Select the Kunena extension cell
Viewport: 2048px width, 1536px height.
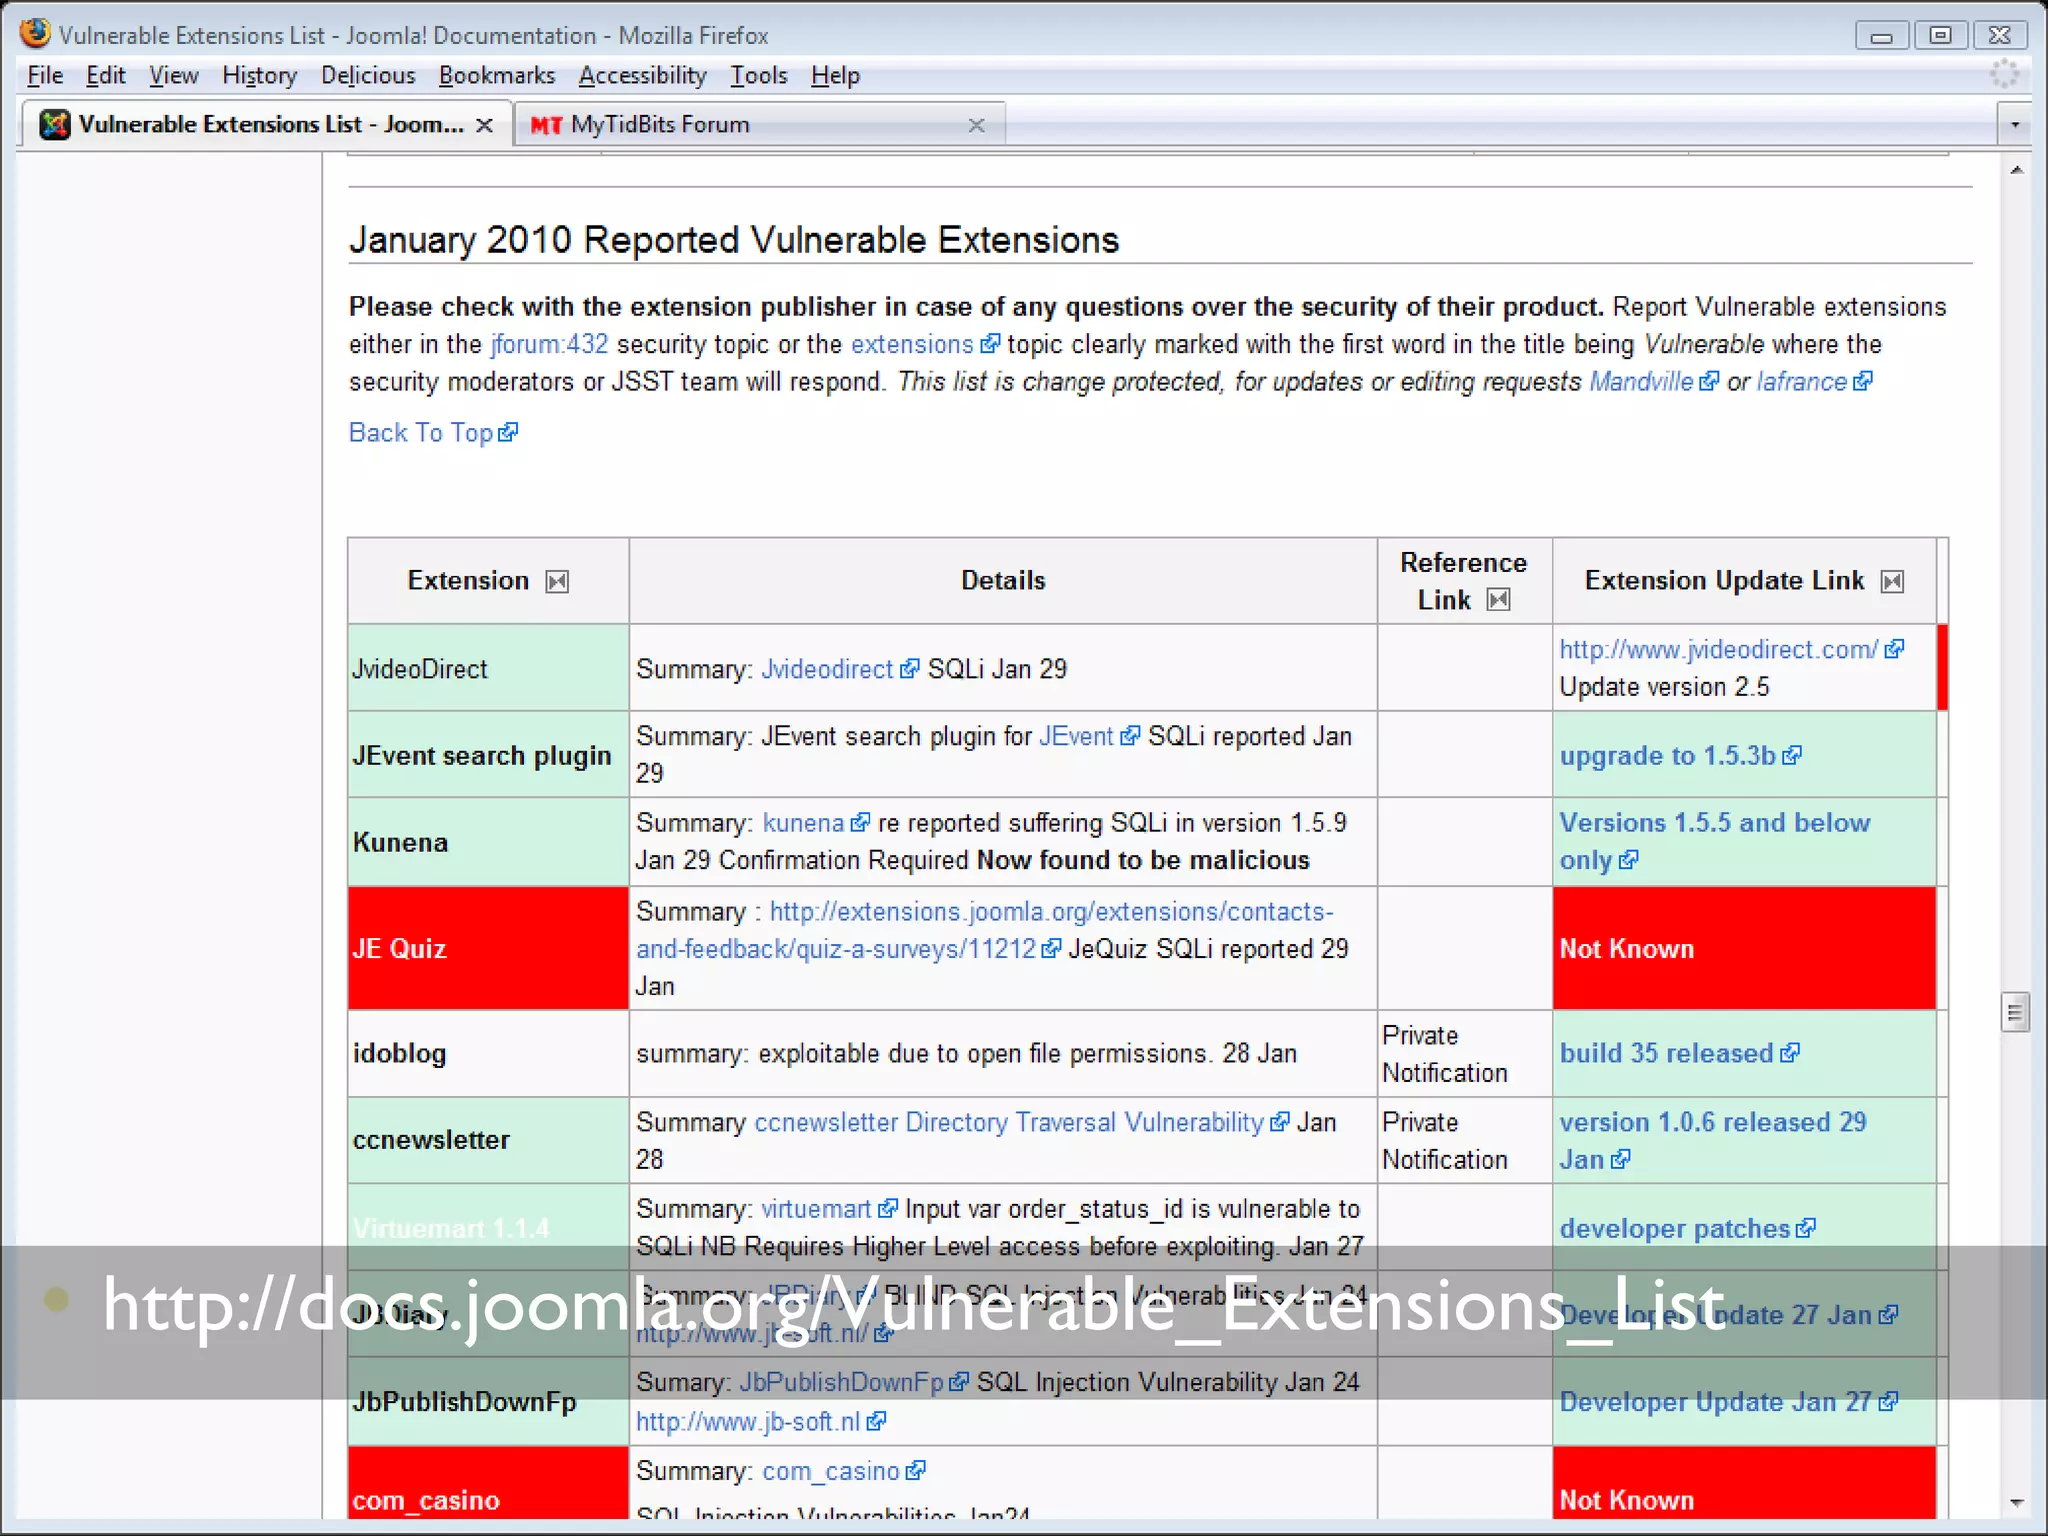click(x=488, y=842)
